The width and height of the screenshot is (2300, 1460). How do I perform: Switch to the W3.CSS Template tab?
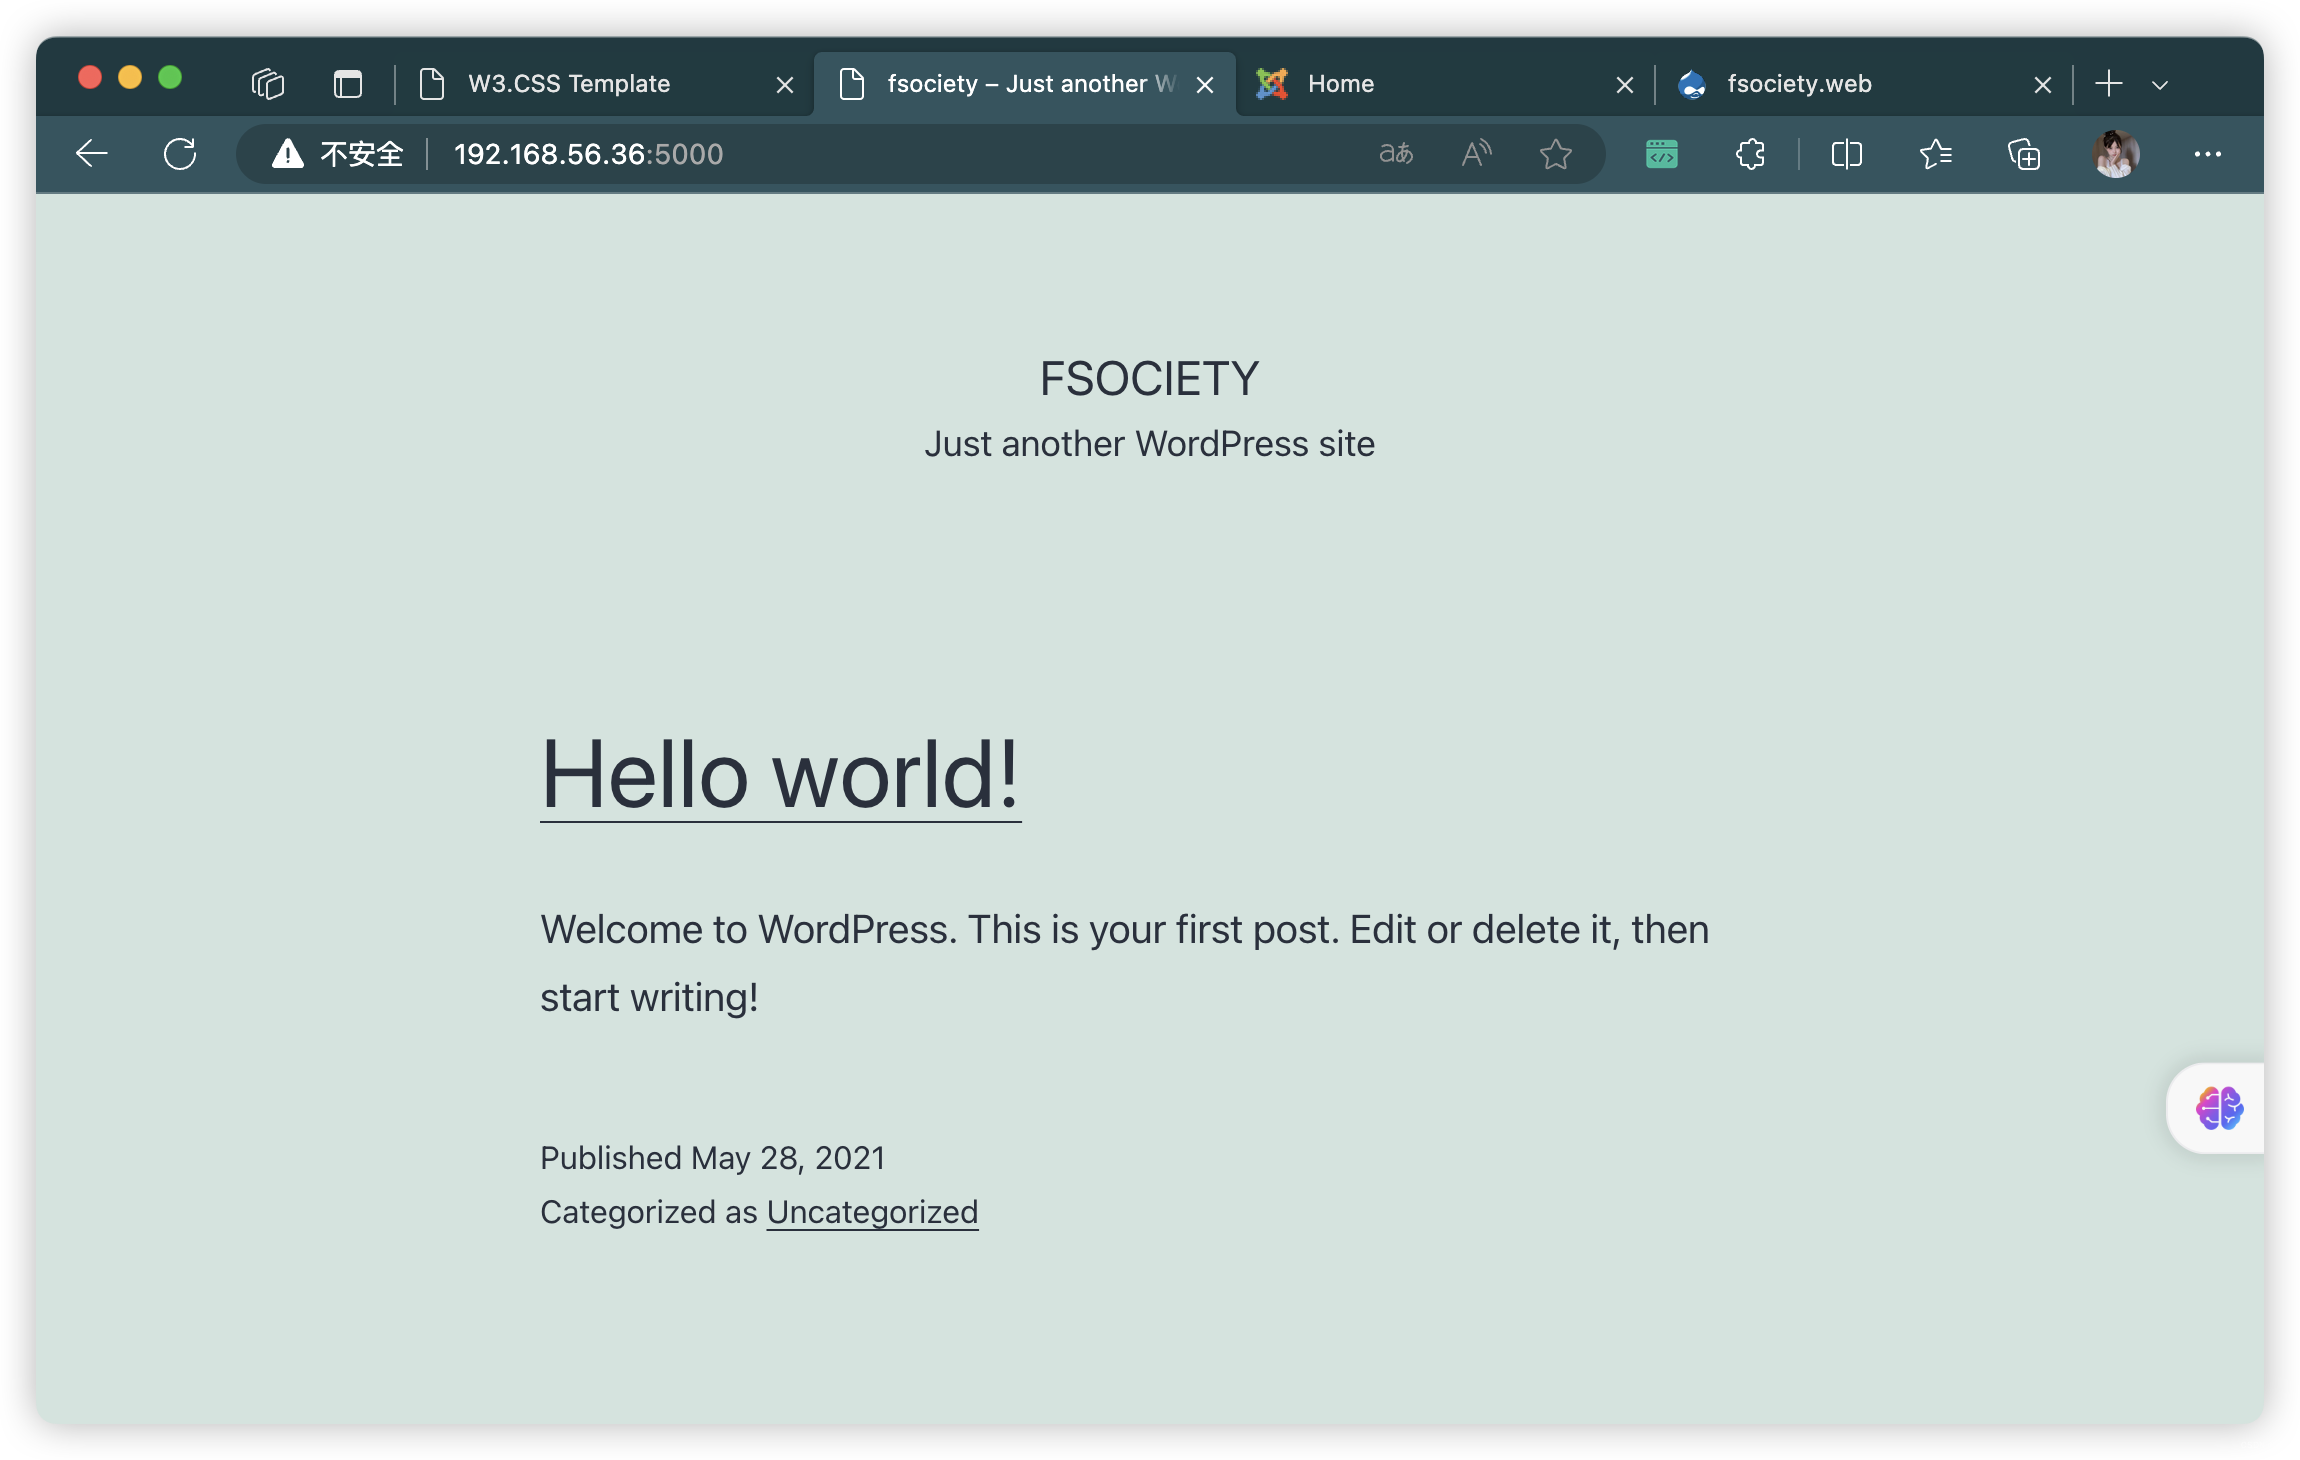pyautogui.click(x=569, y=84)
